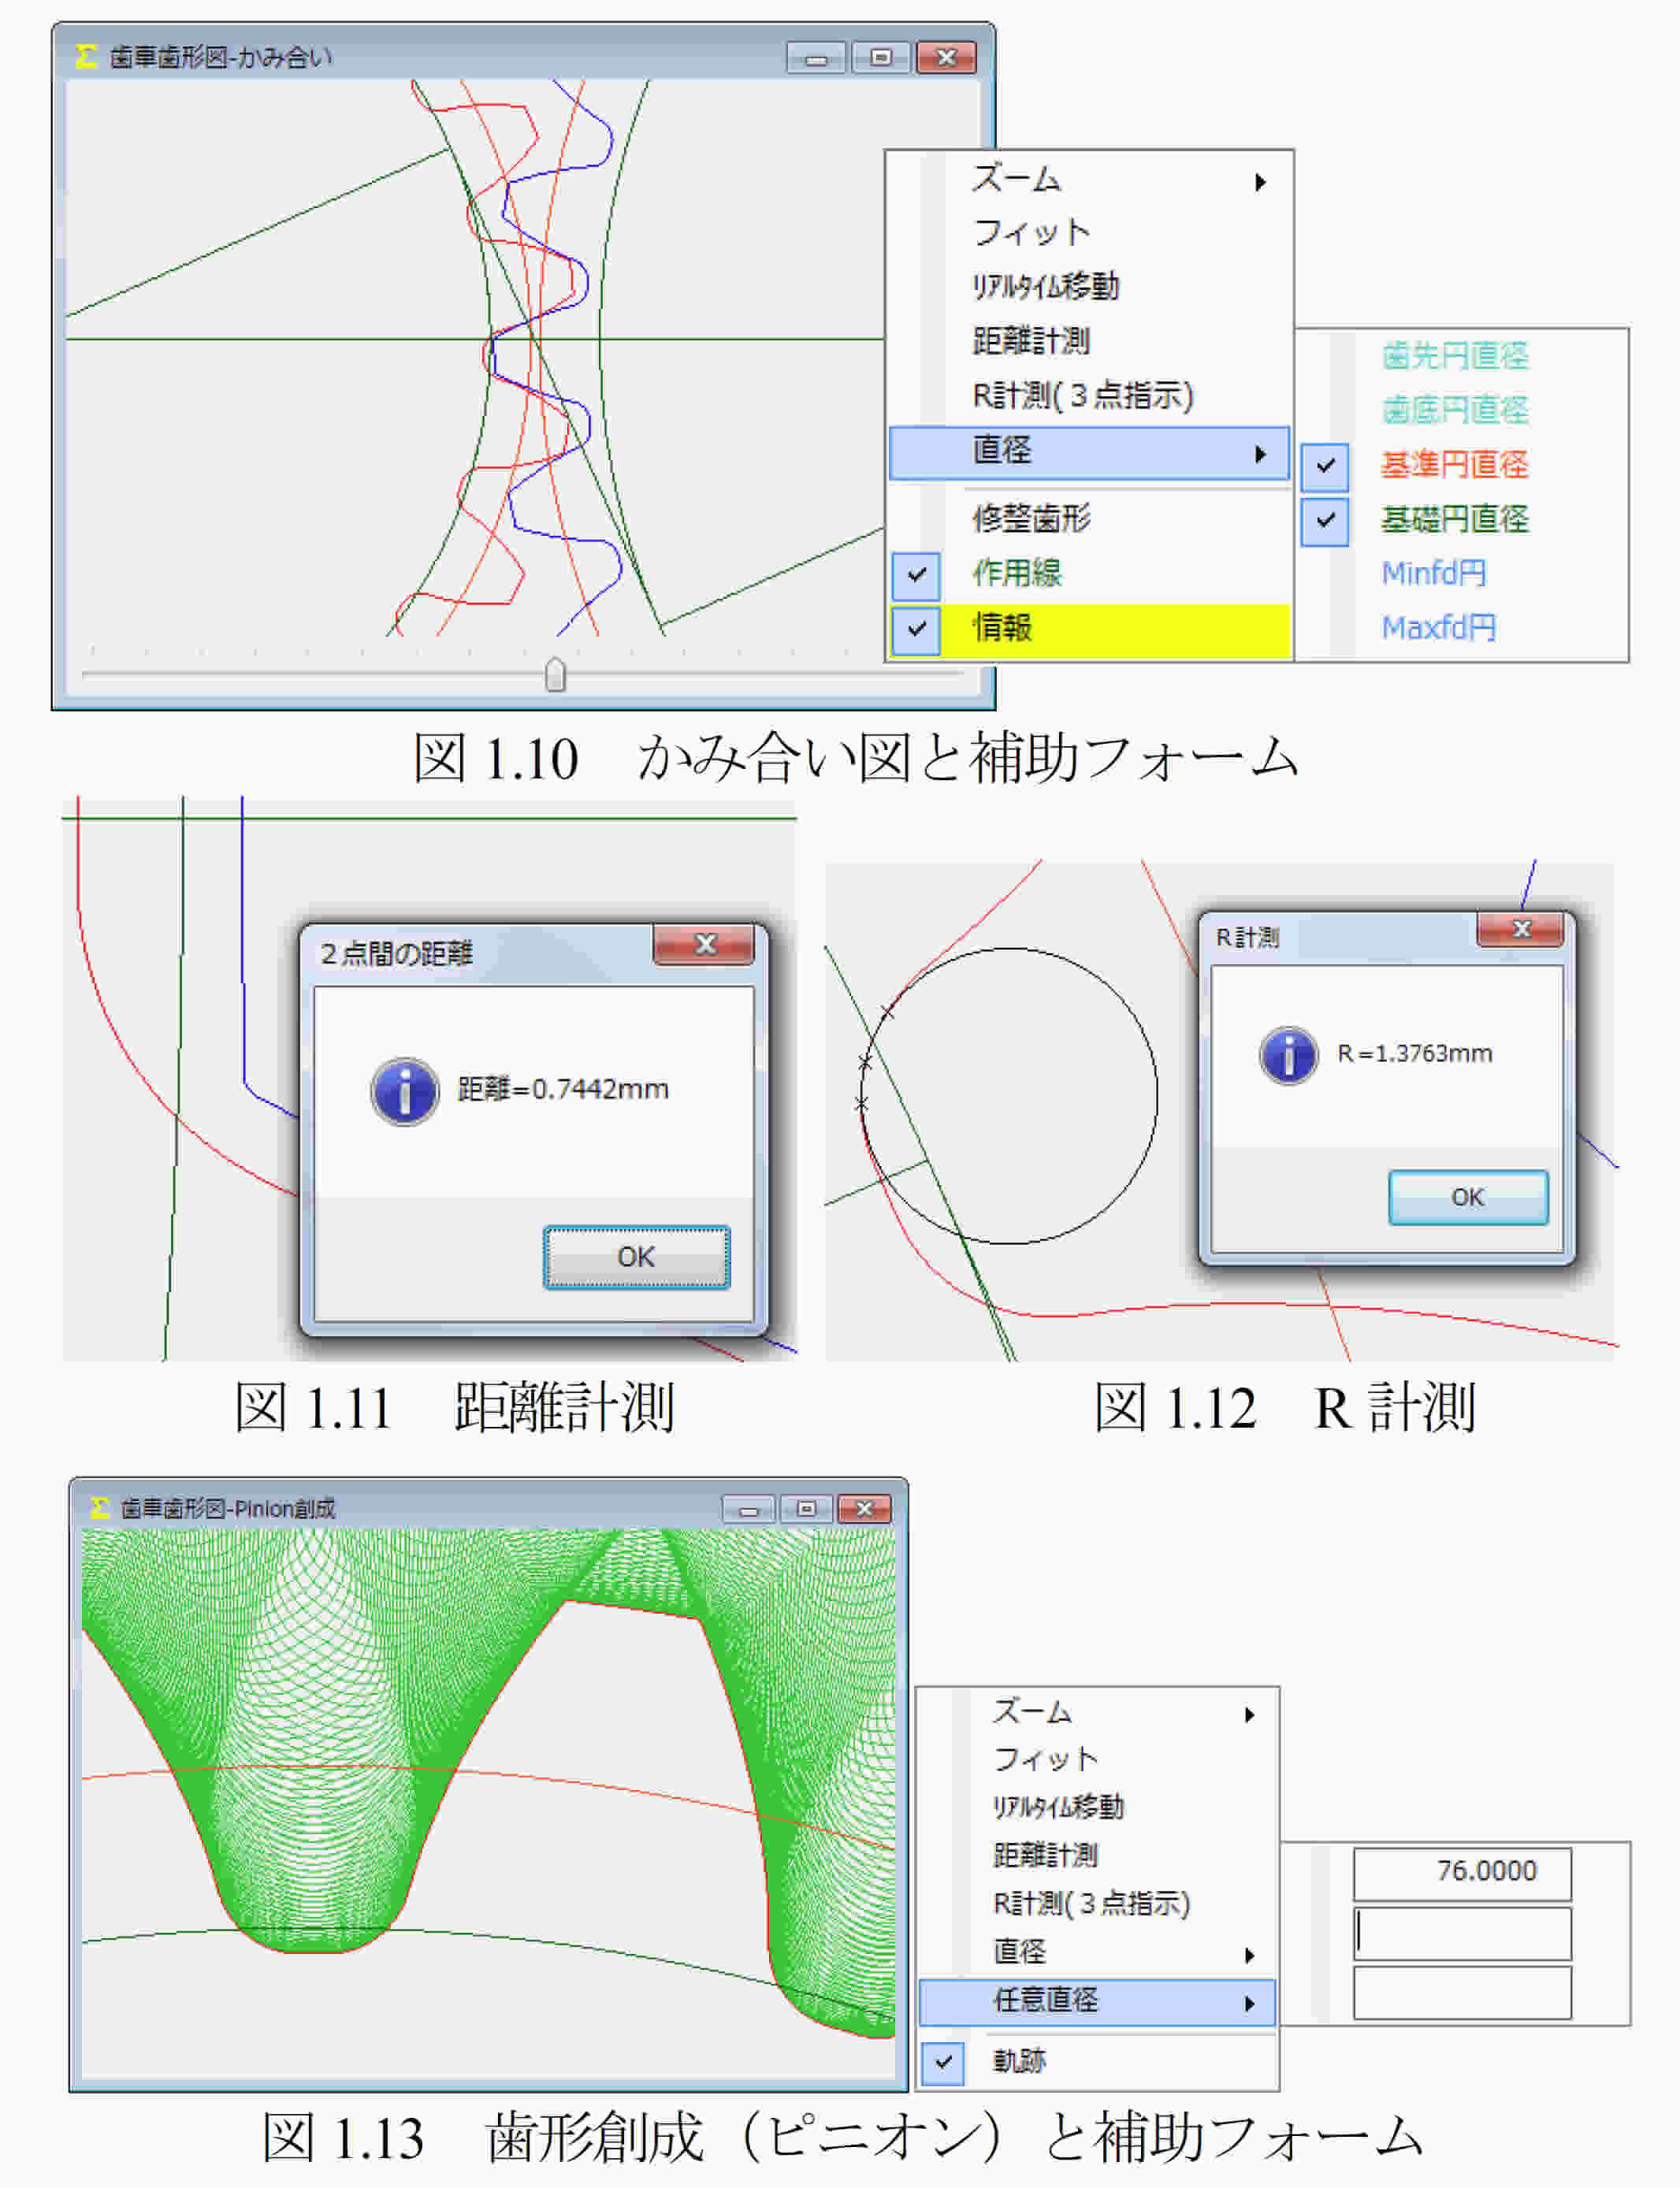The height and width of the screenshot is (2188, 1680).
Task: Click info icon in 2点間の距離 dialog
Action: pos(404,1091)
